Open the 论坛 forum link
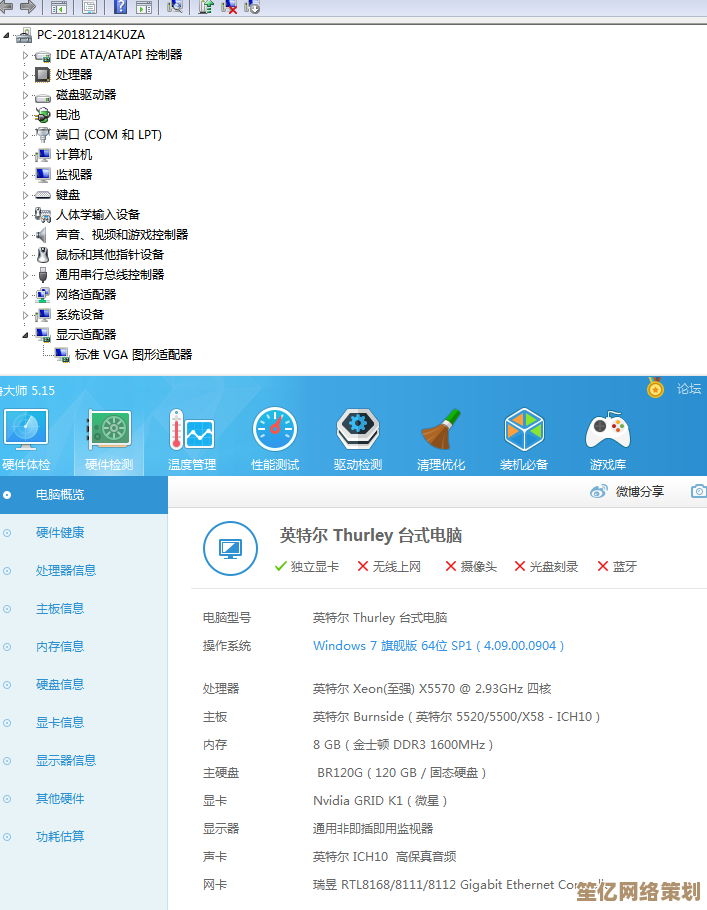 (x=689, y=389)
